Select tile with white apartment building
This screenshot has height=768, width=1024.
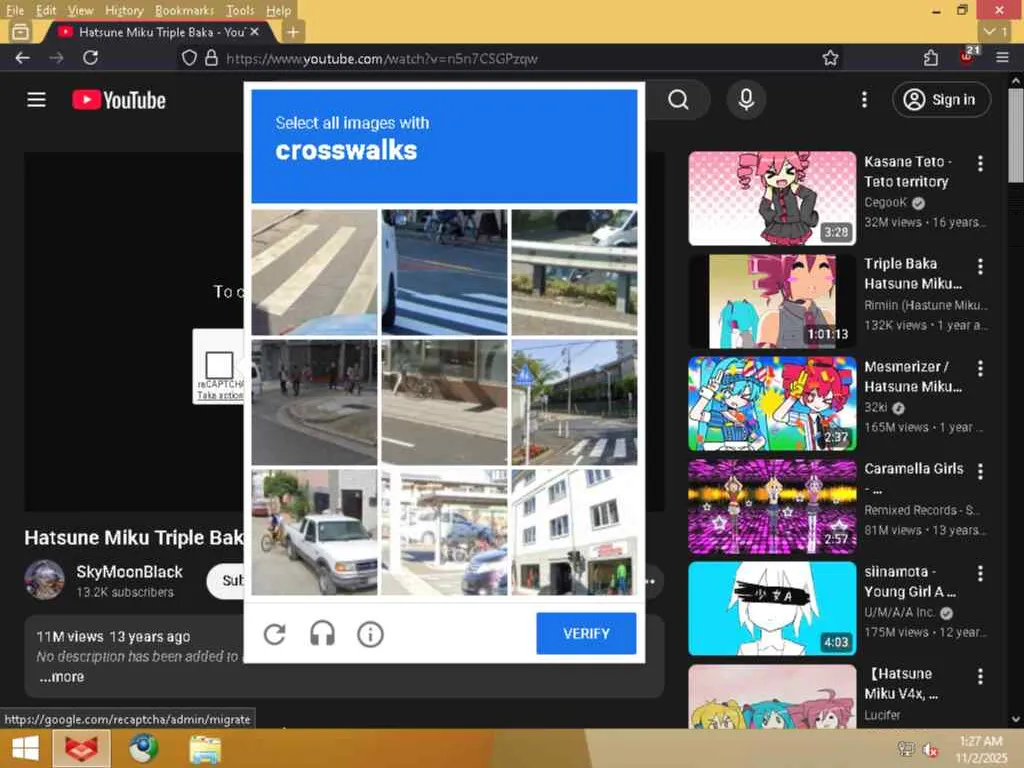tap(574, 532)
